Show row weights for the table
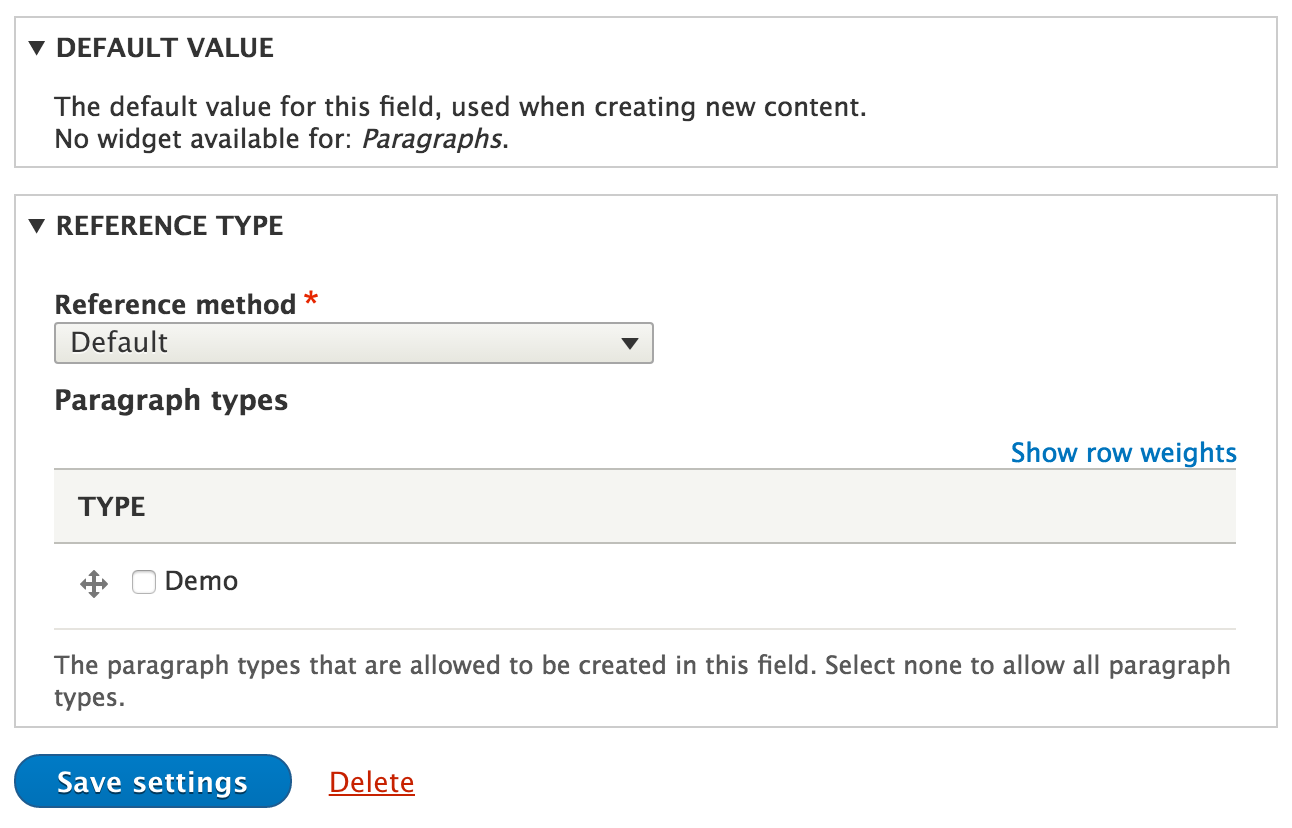The width and height of the screenshot is (1292, 828). [1124, 453]
